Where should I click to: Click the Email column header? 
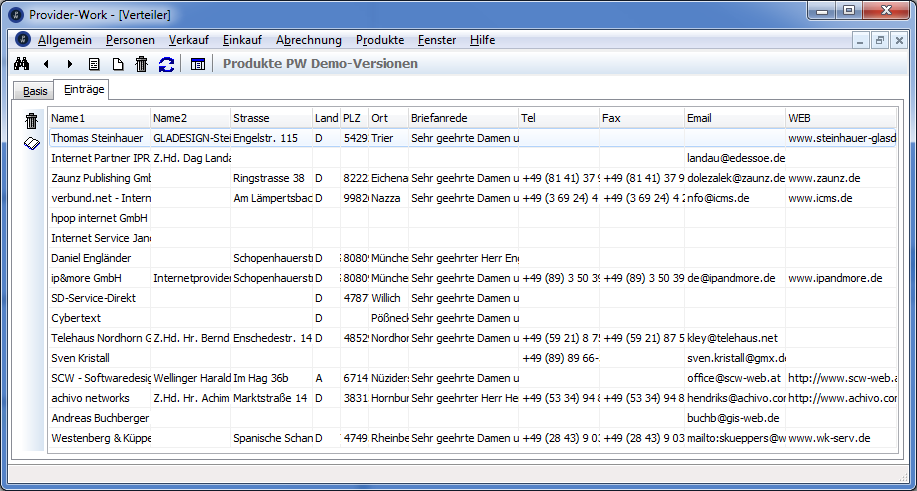[735, 118]
